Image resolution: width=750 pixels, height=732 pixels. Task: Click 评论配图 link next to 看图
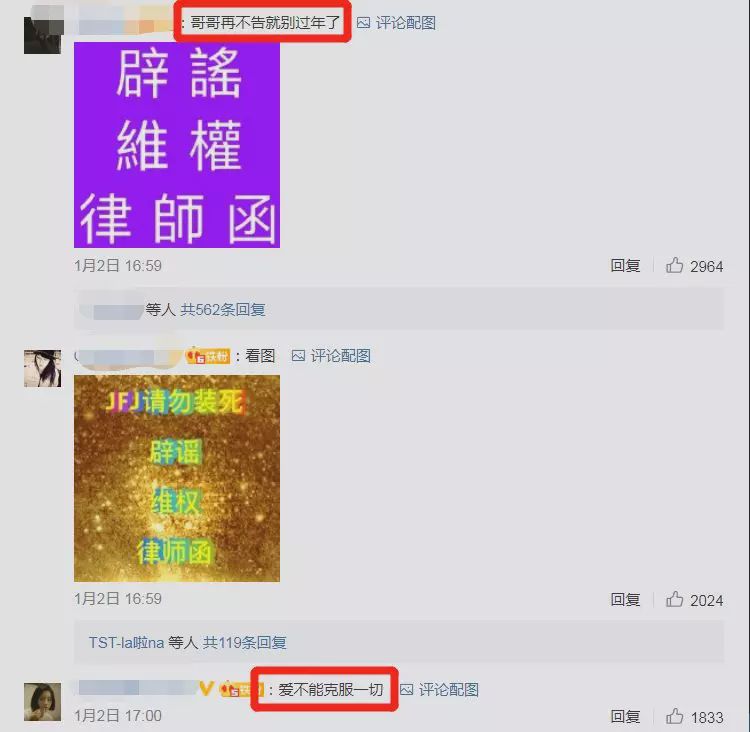pos(341,355)
